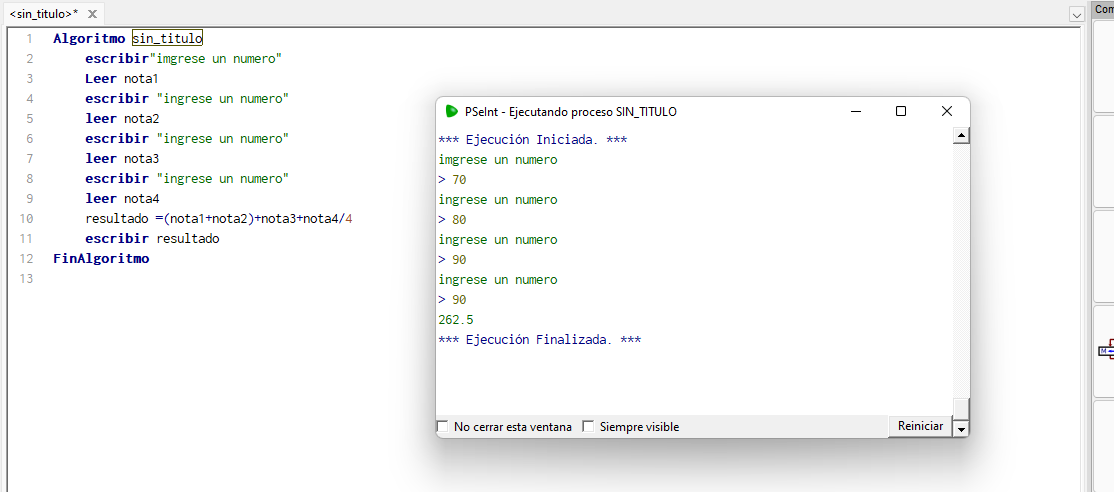This screenshot has height=492, width=1114.
Task: Click line number 10 in the editor margin
Action: [27, 219]
